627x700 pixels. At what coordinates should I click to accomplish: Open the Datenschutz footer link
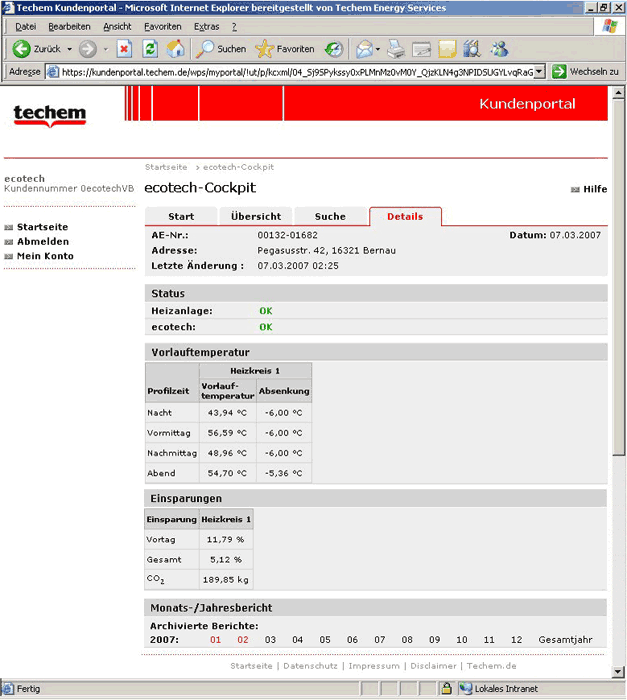pos(310,666)
